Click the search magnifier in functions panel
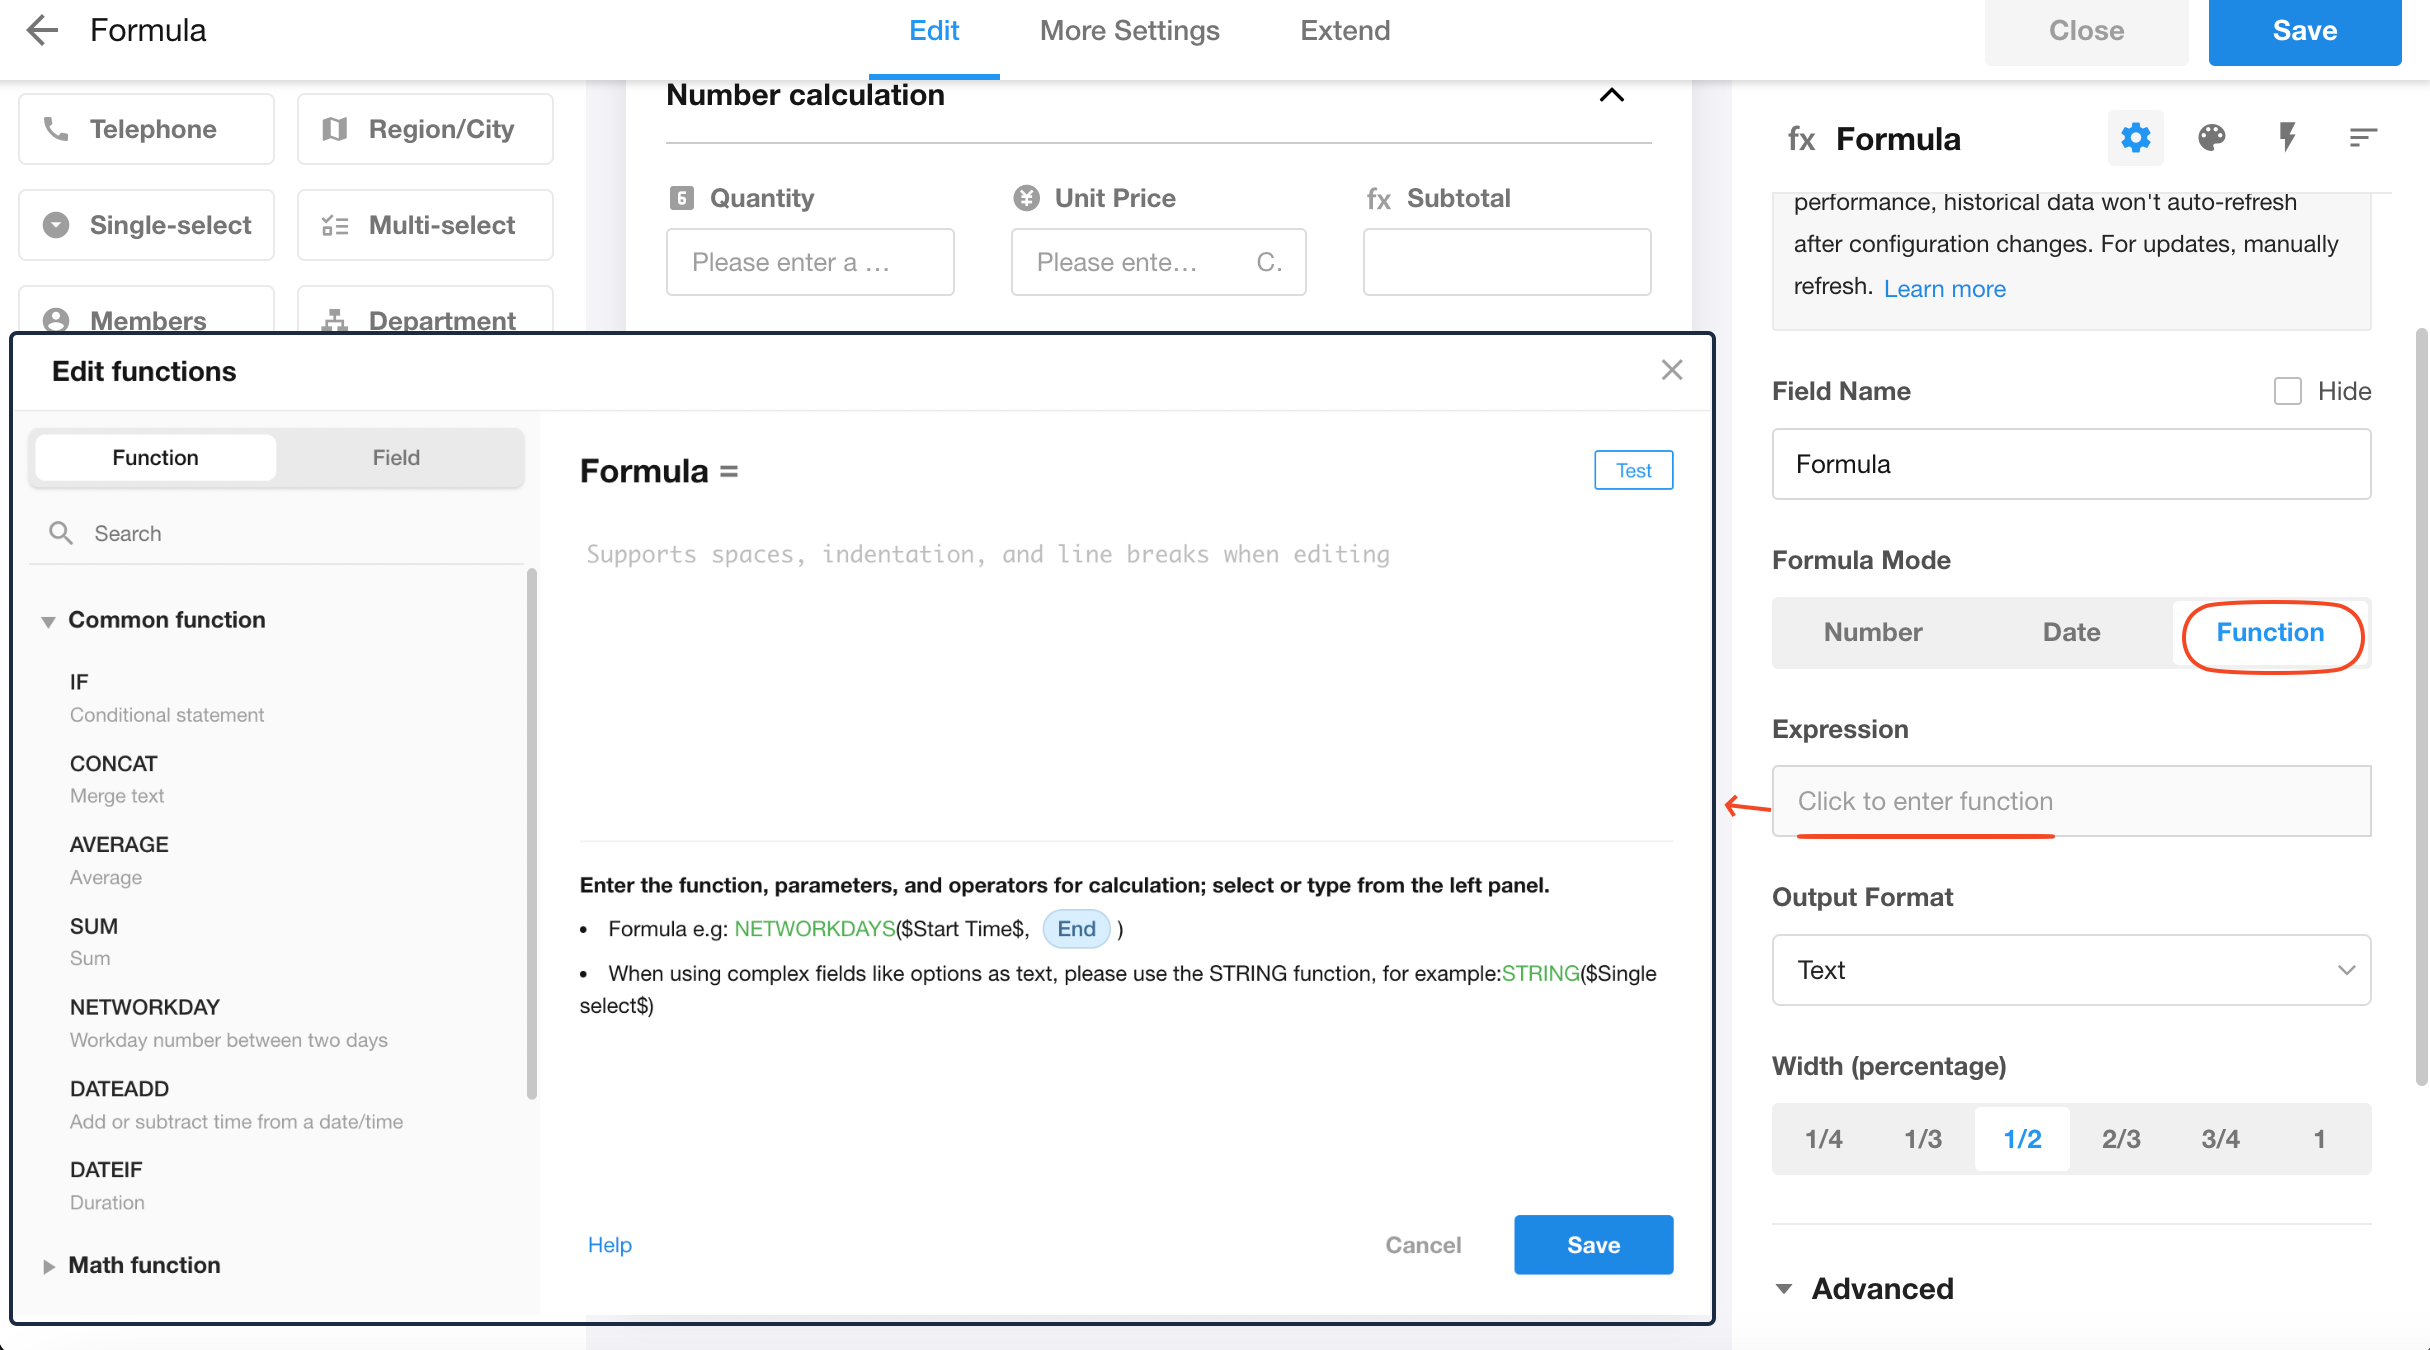The image size is (2430, 1350). pyautogui.click(x=61, y=533)
